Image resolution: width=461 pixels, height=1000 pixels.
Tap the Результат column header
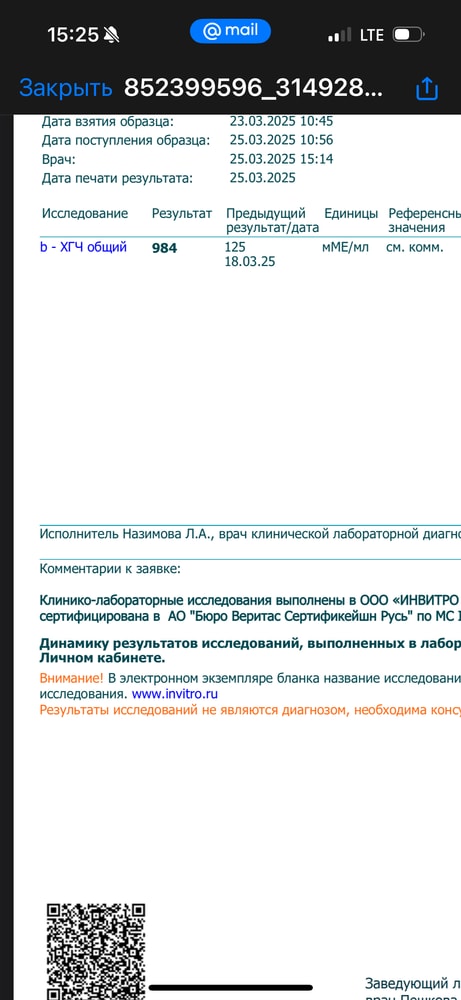[183, 214]
